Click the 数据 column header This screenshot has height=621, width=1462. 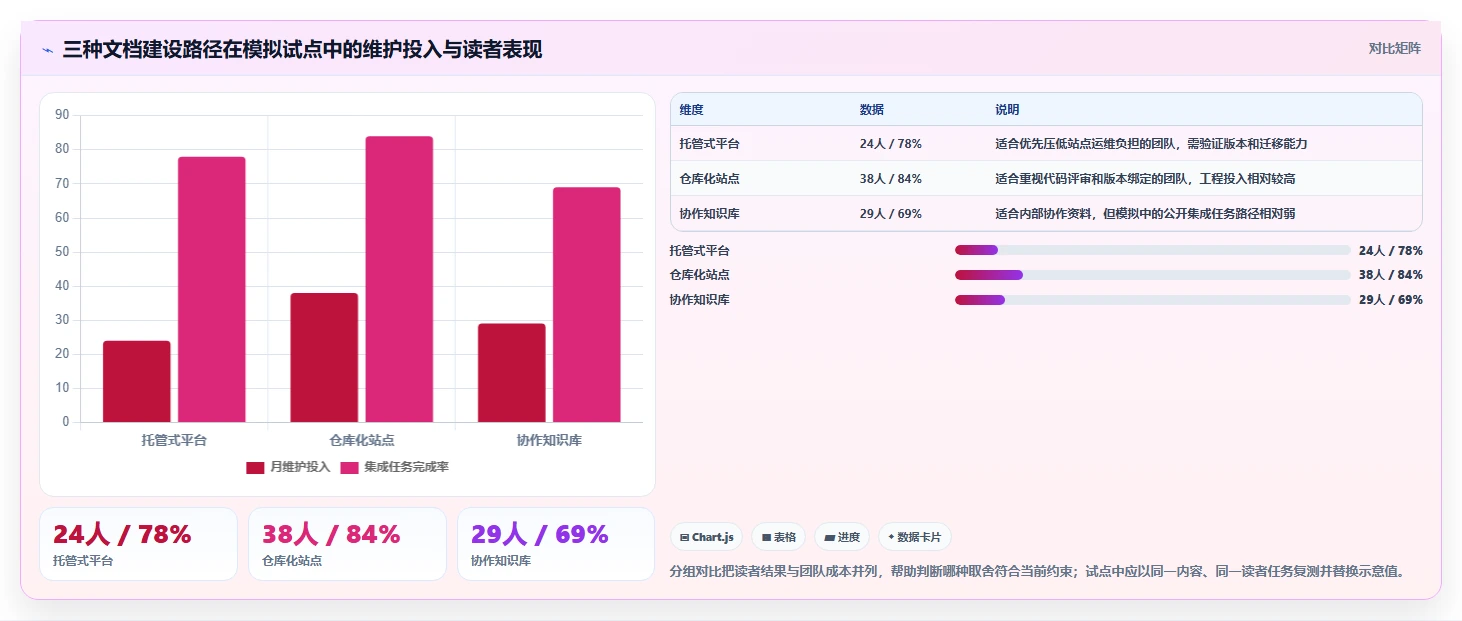pos(871,110)
